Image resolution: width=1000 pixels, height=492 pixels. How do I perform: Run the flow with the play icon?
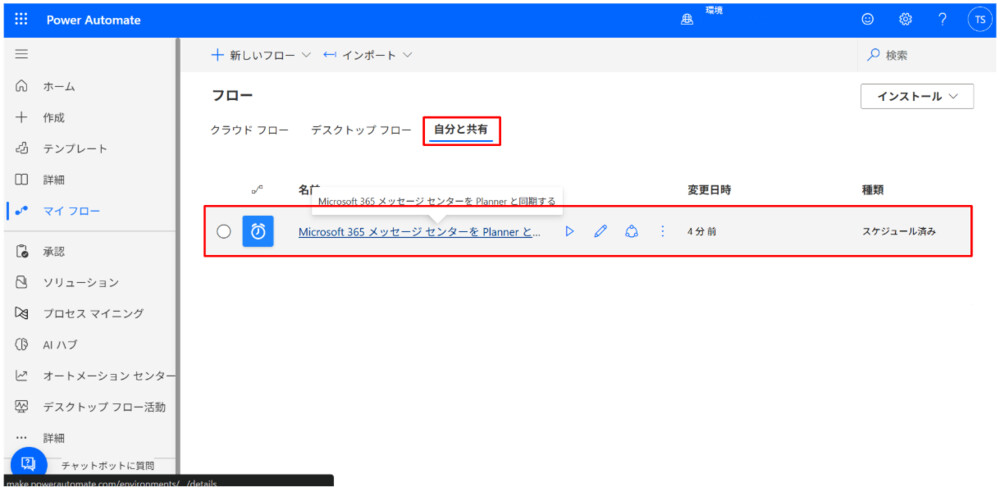pos(570,232)
